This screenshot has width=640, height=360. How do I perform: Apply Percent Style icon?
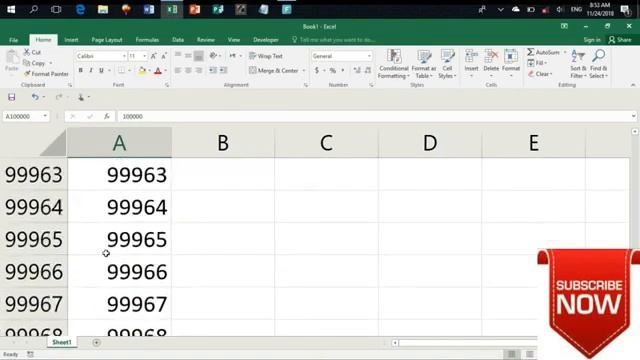pyautogui.click(x=333, y=70)
